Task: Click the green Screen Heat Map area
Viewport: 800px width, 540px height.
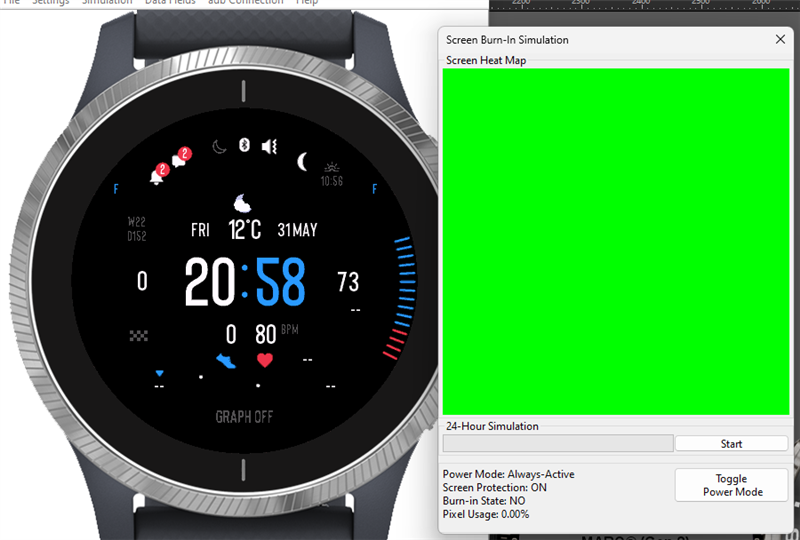Action: [616, 241]
